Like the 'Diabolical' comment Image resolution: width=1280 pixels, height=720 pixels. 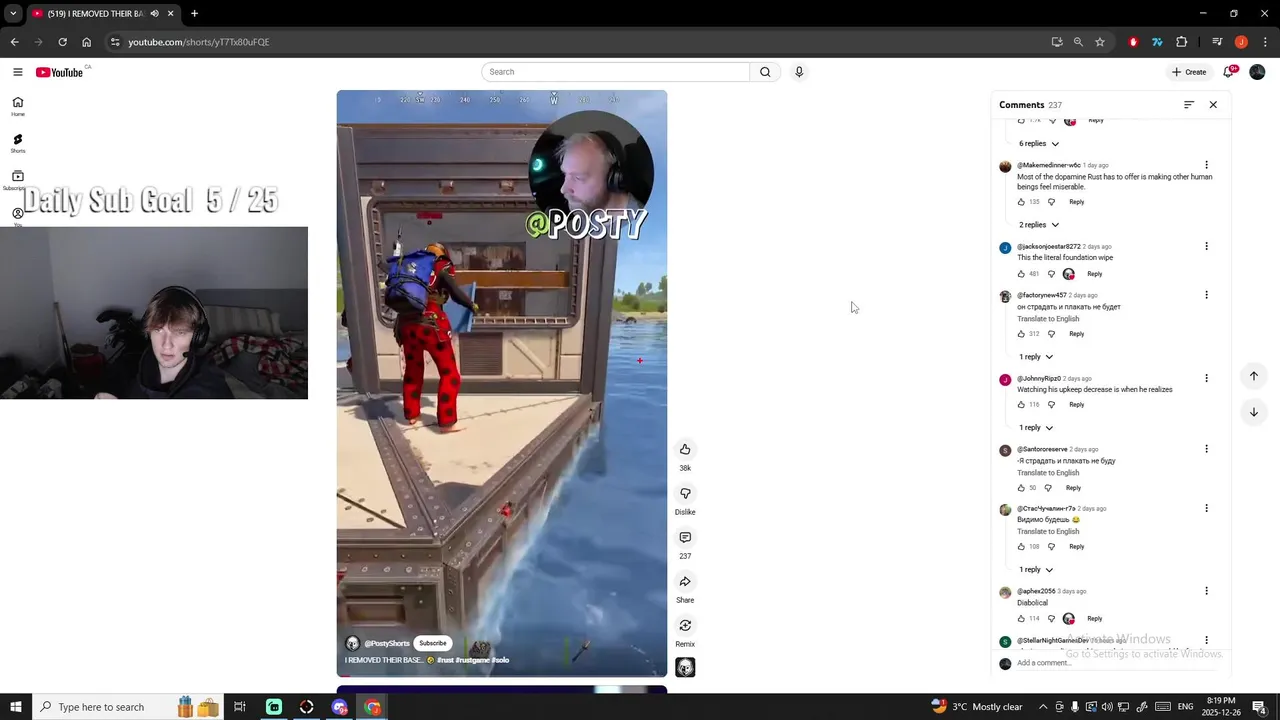coord(1021,619)
